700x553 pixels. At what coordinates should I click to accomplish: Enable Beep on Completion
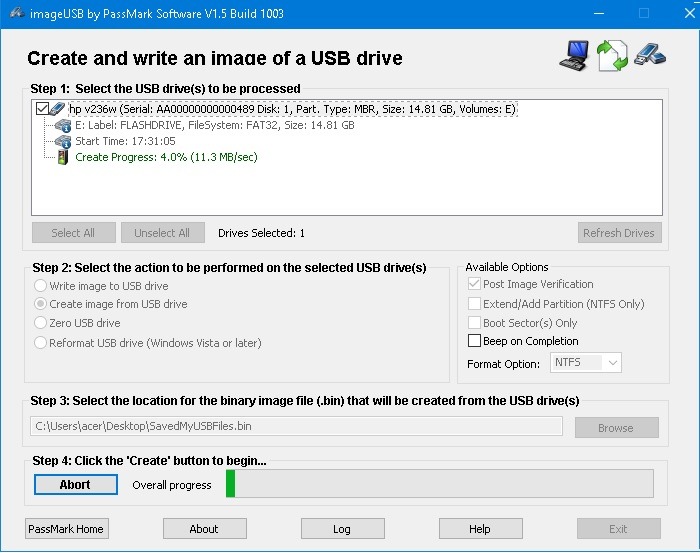[x=474, y=341]
